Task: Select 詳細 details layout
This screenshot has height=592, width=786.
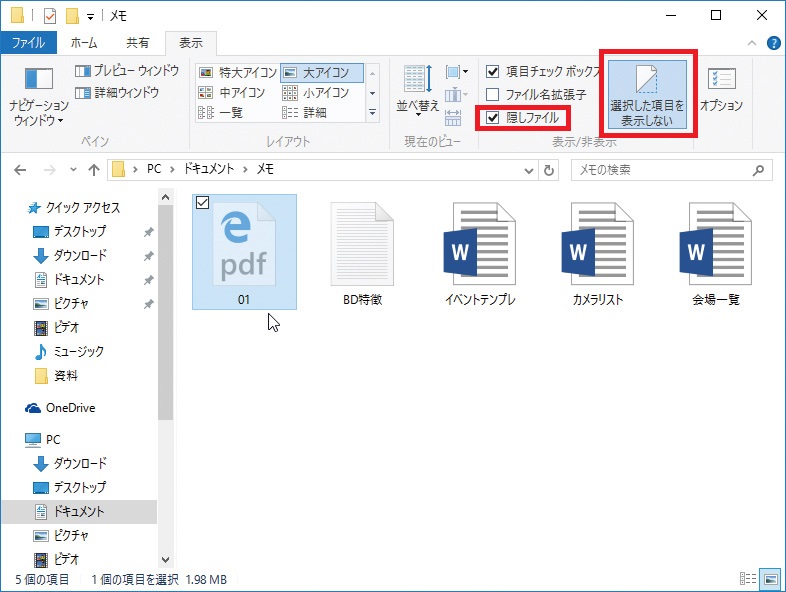Action: pyautogui.click(x=304, y=113)
